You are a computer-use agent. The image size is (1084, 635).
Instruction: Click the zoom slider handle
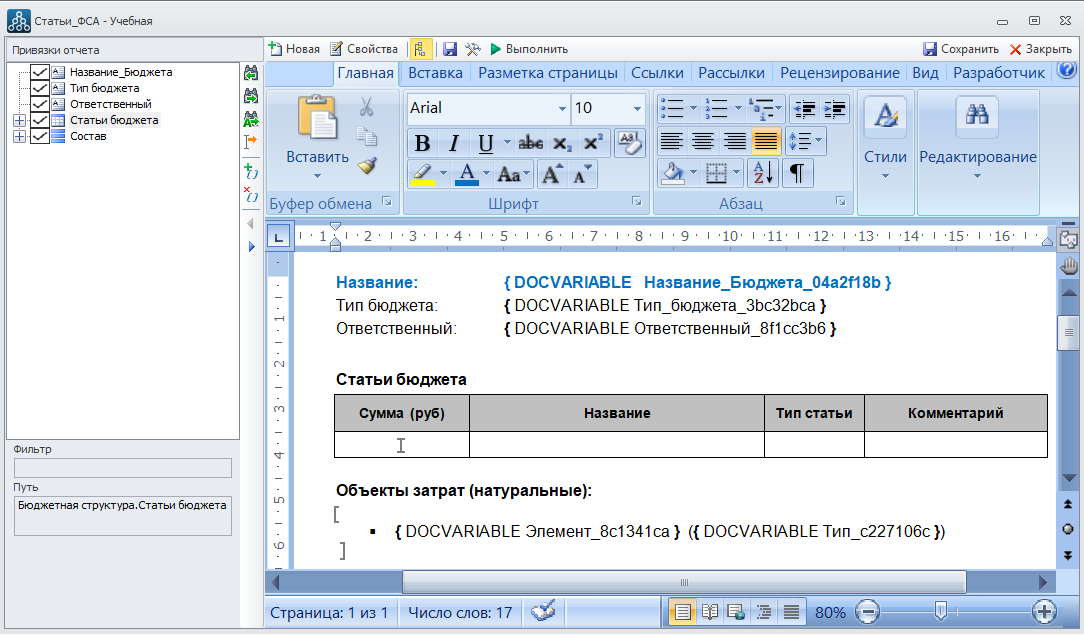click(940, 611)
